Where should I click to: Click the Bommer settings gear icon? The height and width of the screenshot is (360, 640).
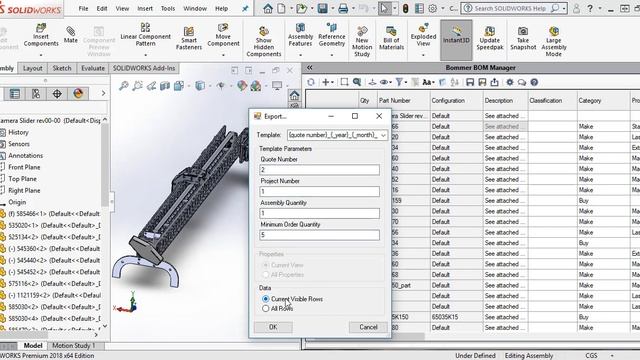tap(509, 82)
